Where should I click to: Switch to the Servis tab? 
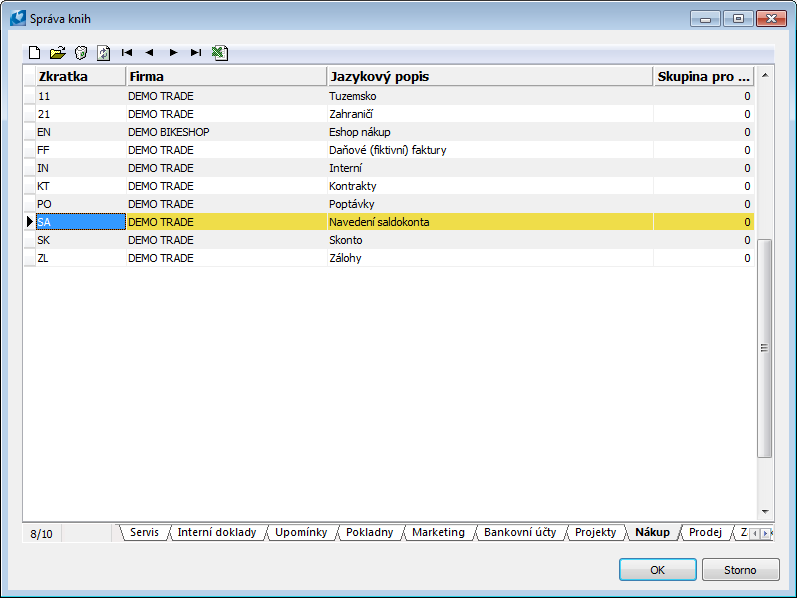tap(144, 532)
